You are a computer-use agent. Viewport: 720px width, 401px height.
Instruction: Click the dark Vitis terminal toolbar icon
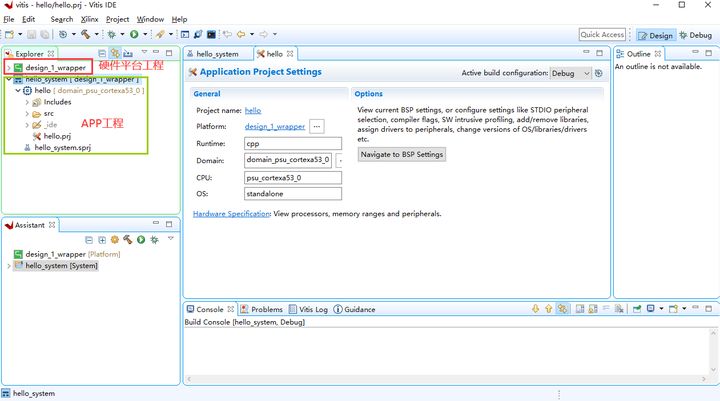coord(211,34)
